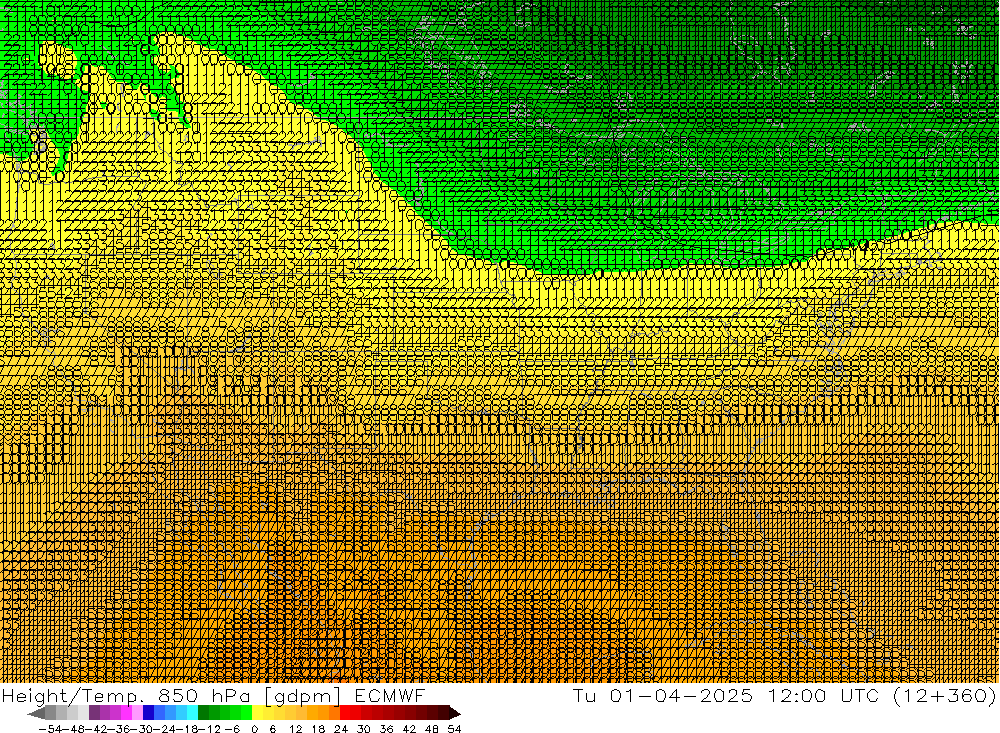Click the dark blue swatch above -30
Viewport: 1000px width, 733px height.
148,713
